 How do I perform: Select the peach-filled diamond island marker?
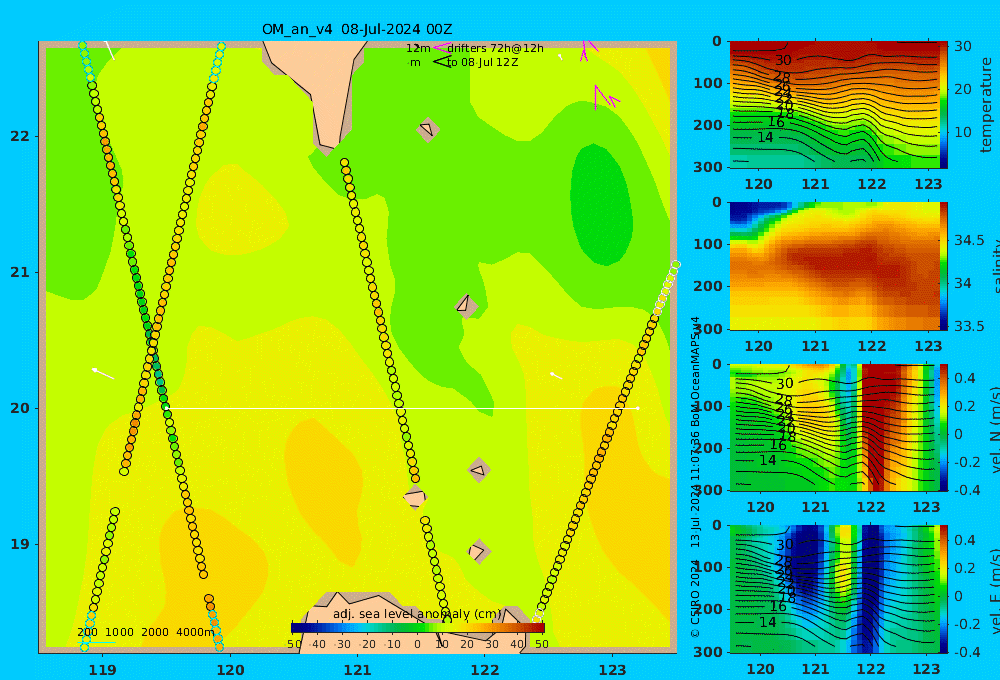pyautogui.click(x=415, y=497)
